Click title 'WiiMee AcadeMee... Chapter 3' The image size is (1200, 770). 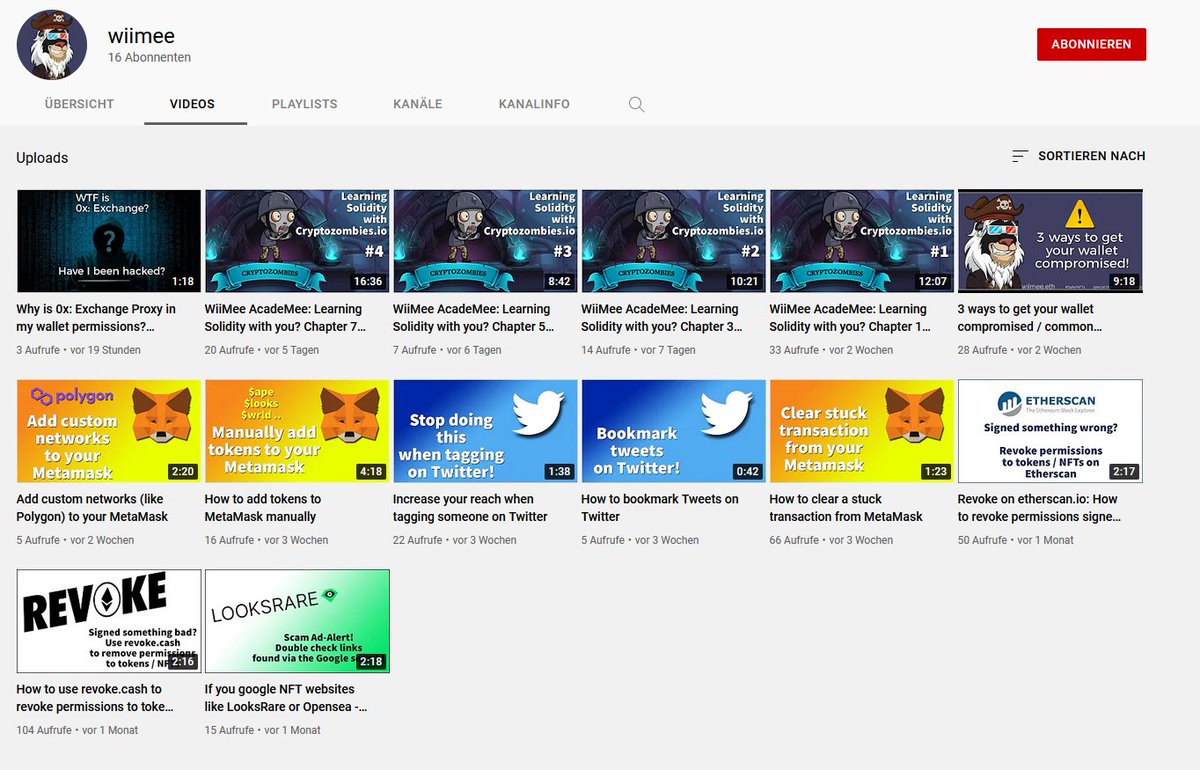click(x=661, y=318)
